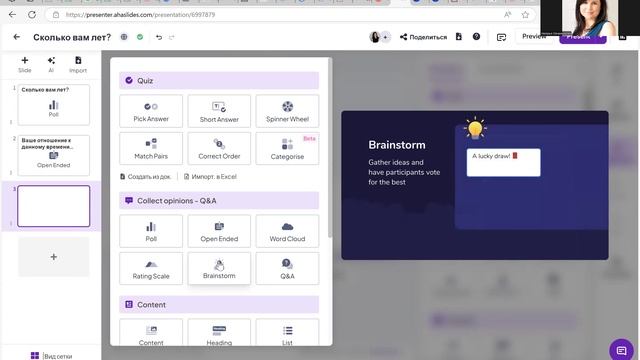Screen dimensions: 640x360
Task: Choose the Short Answer slide type
Action: 219,111
